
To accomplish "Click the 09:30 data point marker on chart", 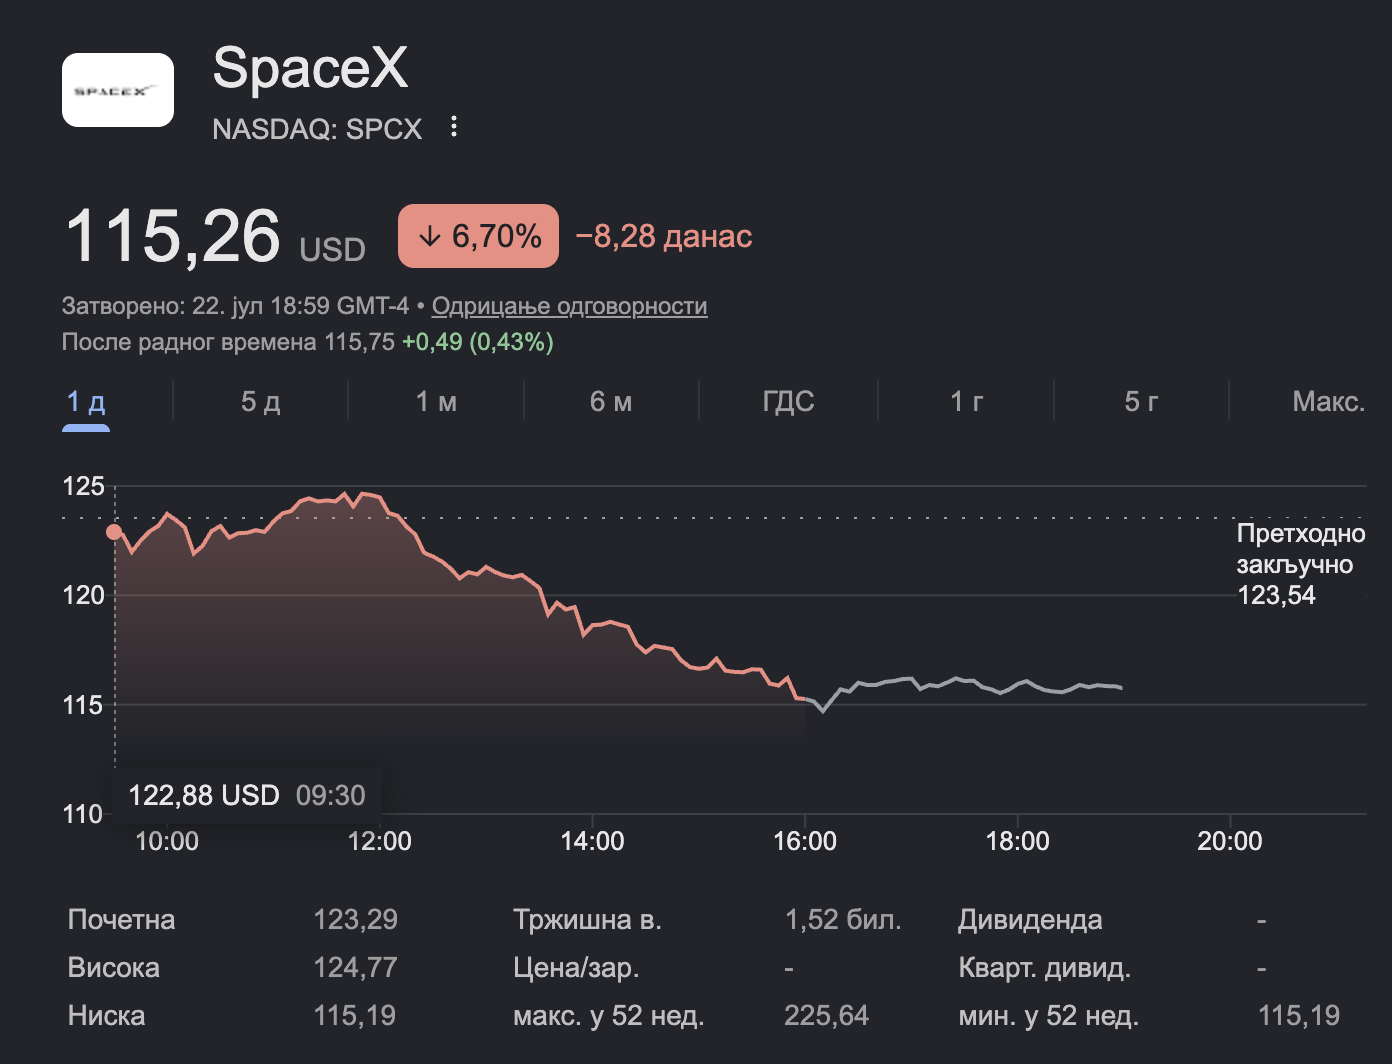I will pyautogui.click(x=114, y=532).
